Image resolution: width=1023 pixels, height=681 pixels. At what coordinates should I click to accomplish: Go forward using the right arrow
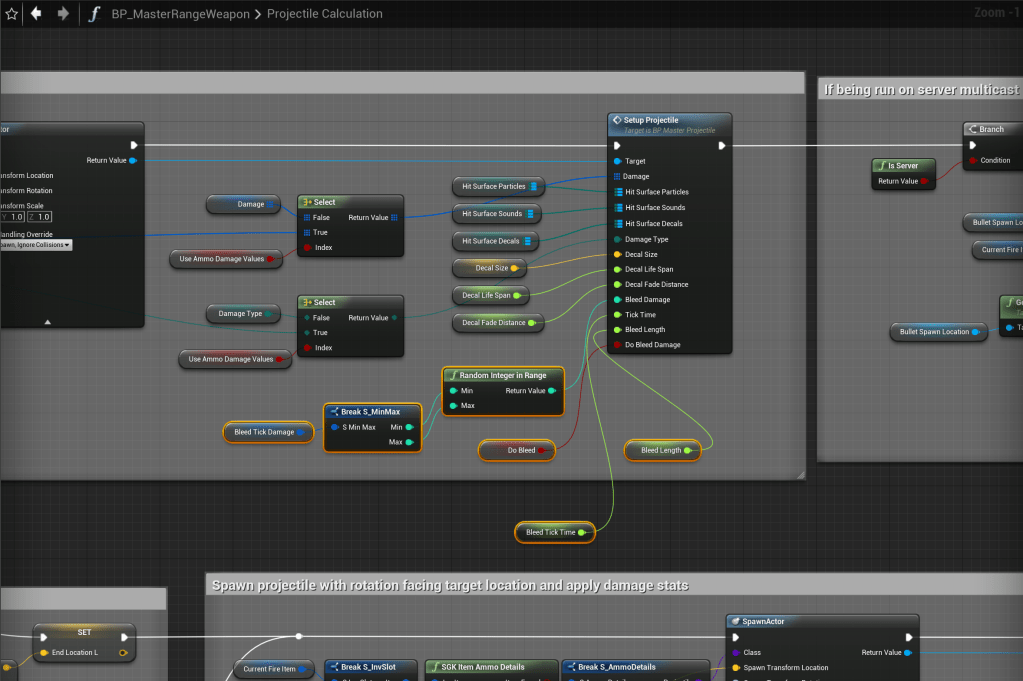63,14
